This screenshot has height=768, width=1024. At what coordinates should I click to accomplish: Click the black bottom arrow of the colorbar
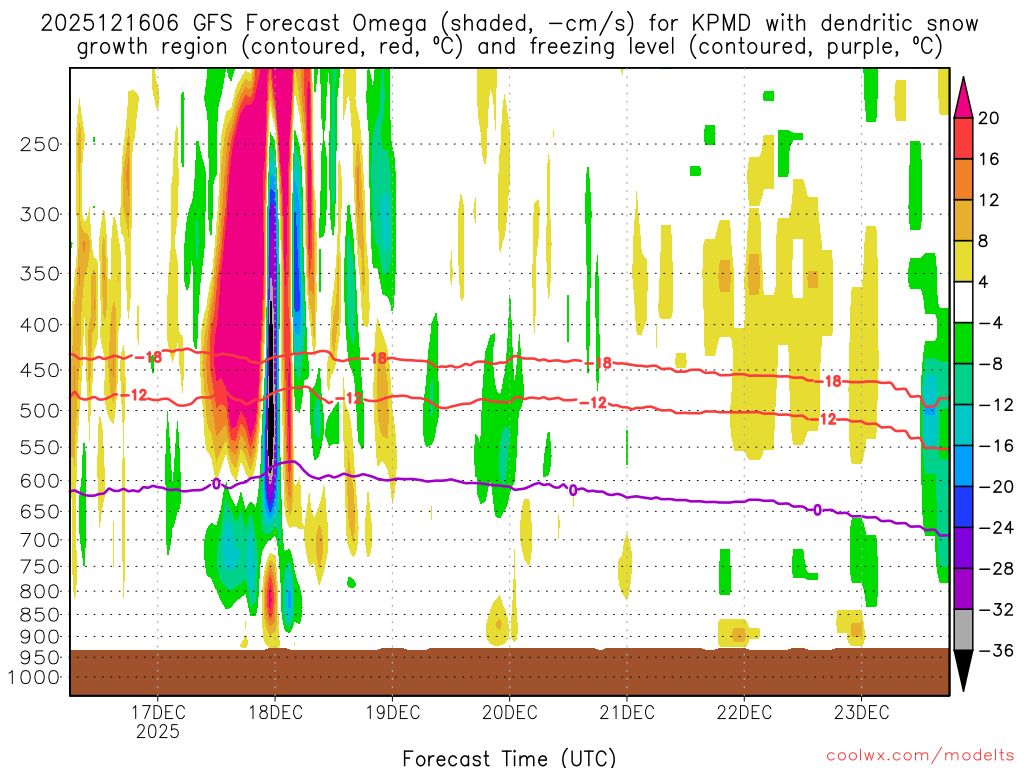click(963, 671)
